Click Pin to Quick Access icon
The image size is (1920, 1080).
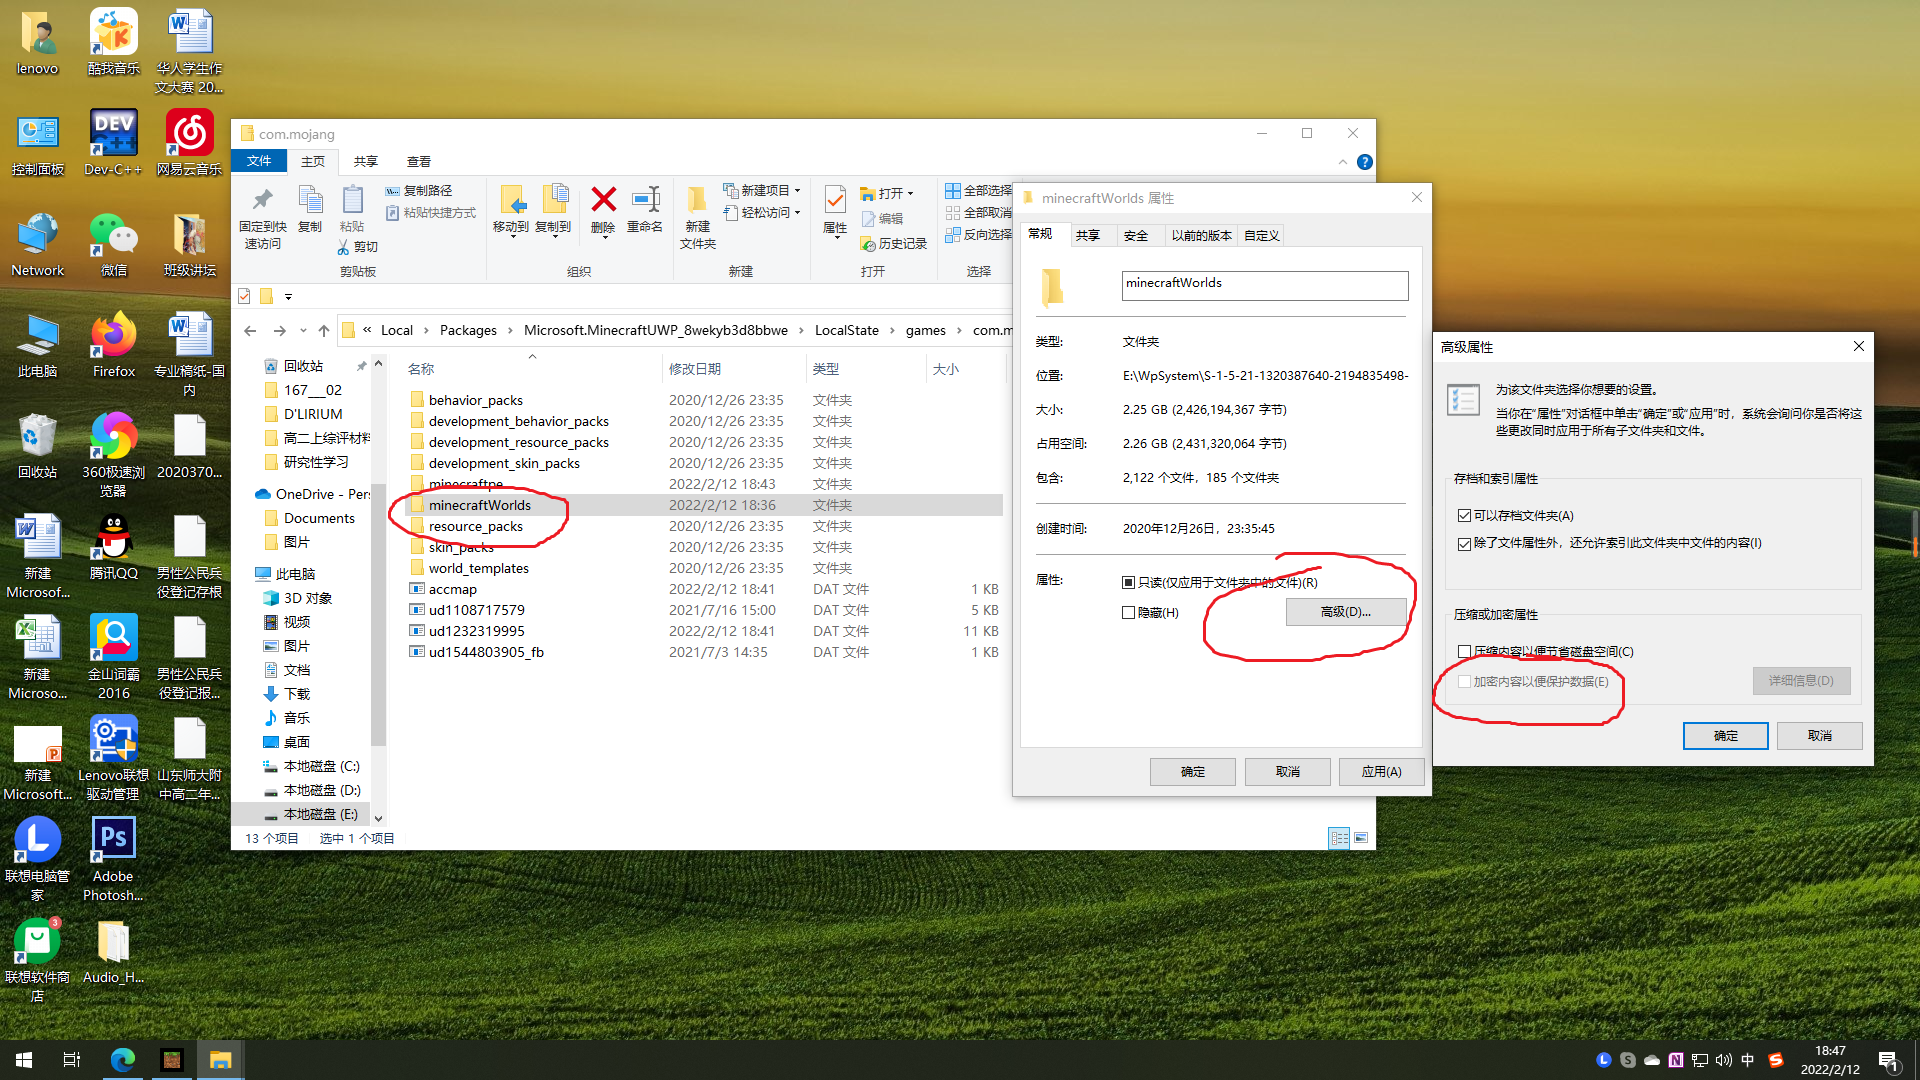pyautogui.click(x=262, y=201)
